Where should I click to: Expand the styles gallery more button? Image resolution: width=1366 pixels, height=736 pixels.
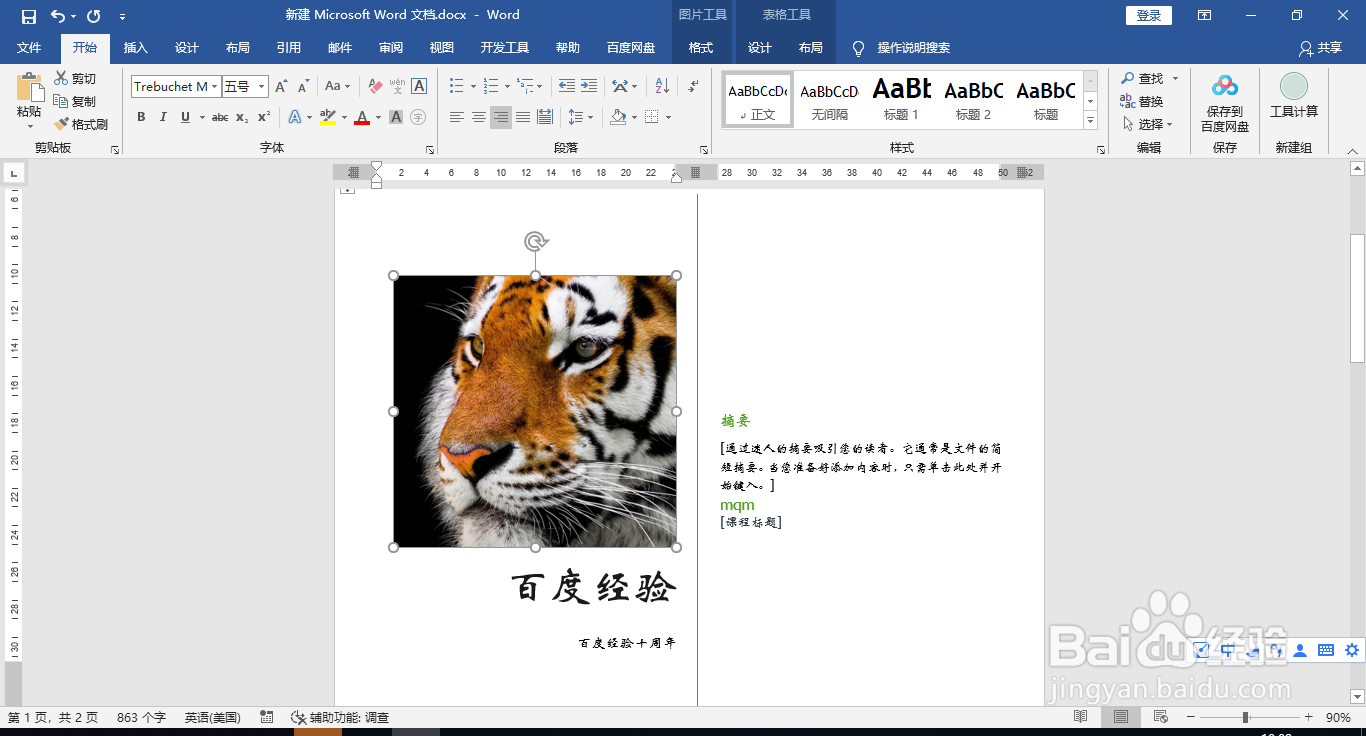pyautogui.click(x=1090, y=121)
